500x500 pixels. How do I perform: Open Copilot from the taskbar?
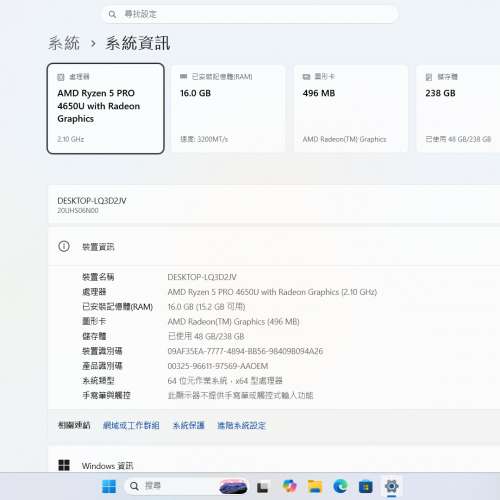click(x=289, y=487)
